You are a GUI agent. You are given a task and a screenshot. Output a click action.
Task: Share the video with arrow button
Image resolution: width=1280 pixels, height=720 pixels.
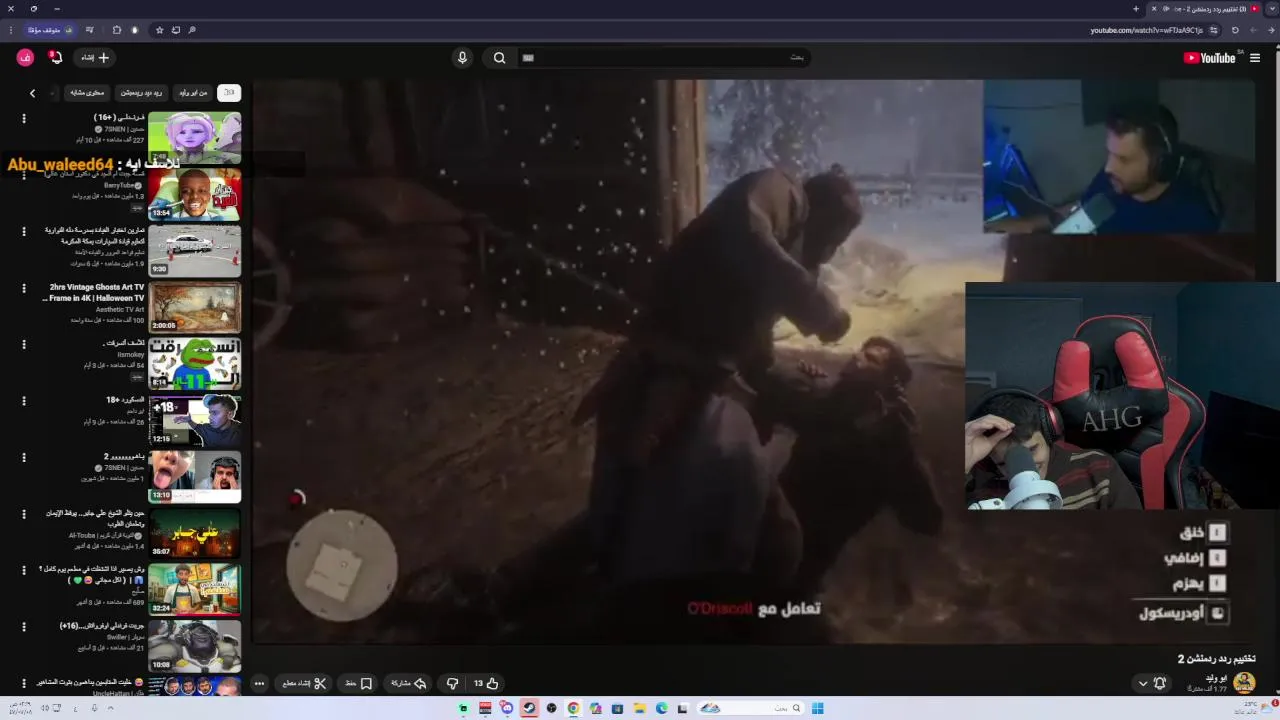click(408, 683)
